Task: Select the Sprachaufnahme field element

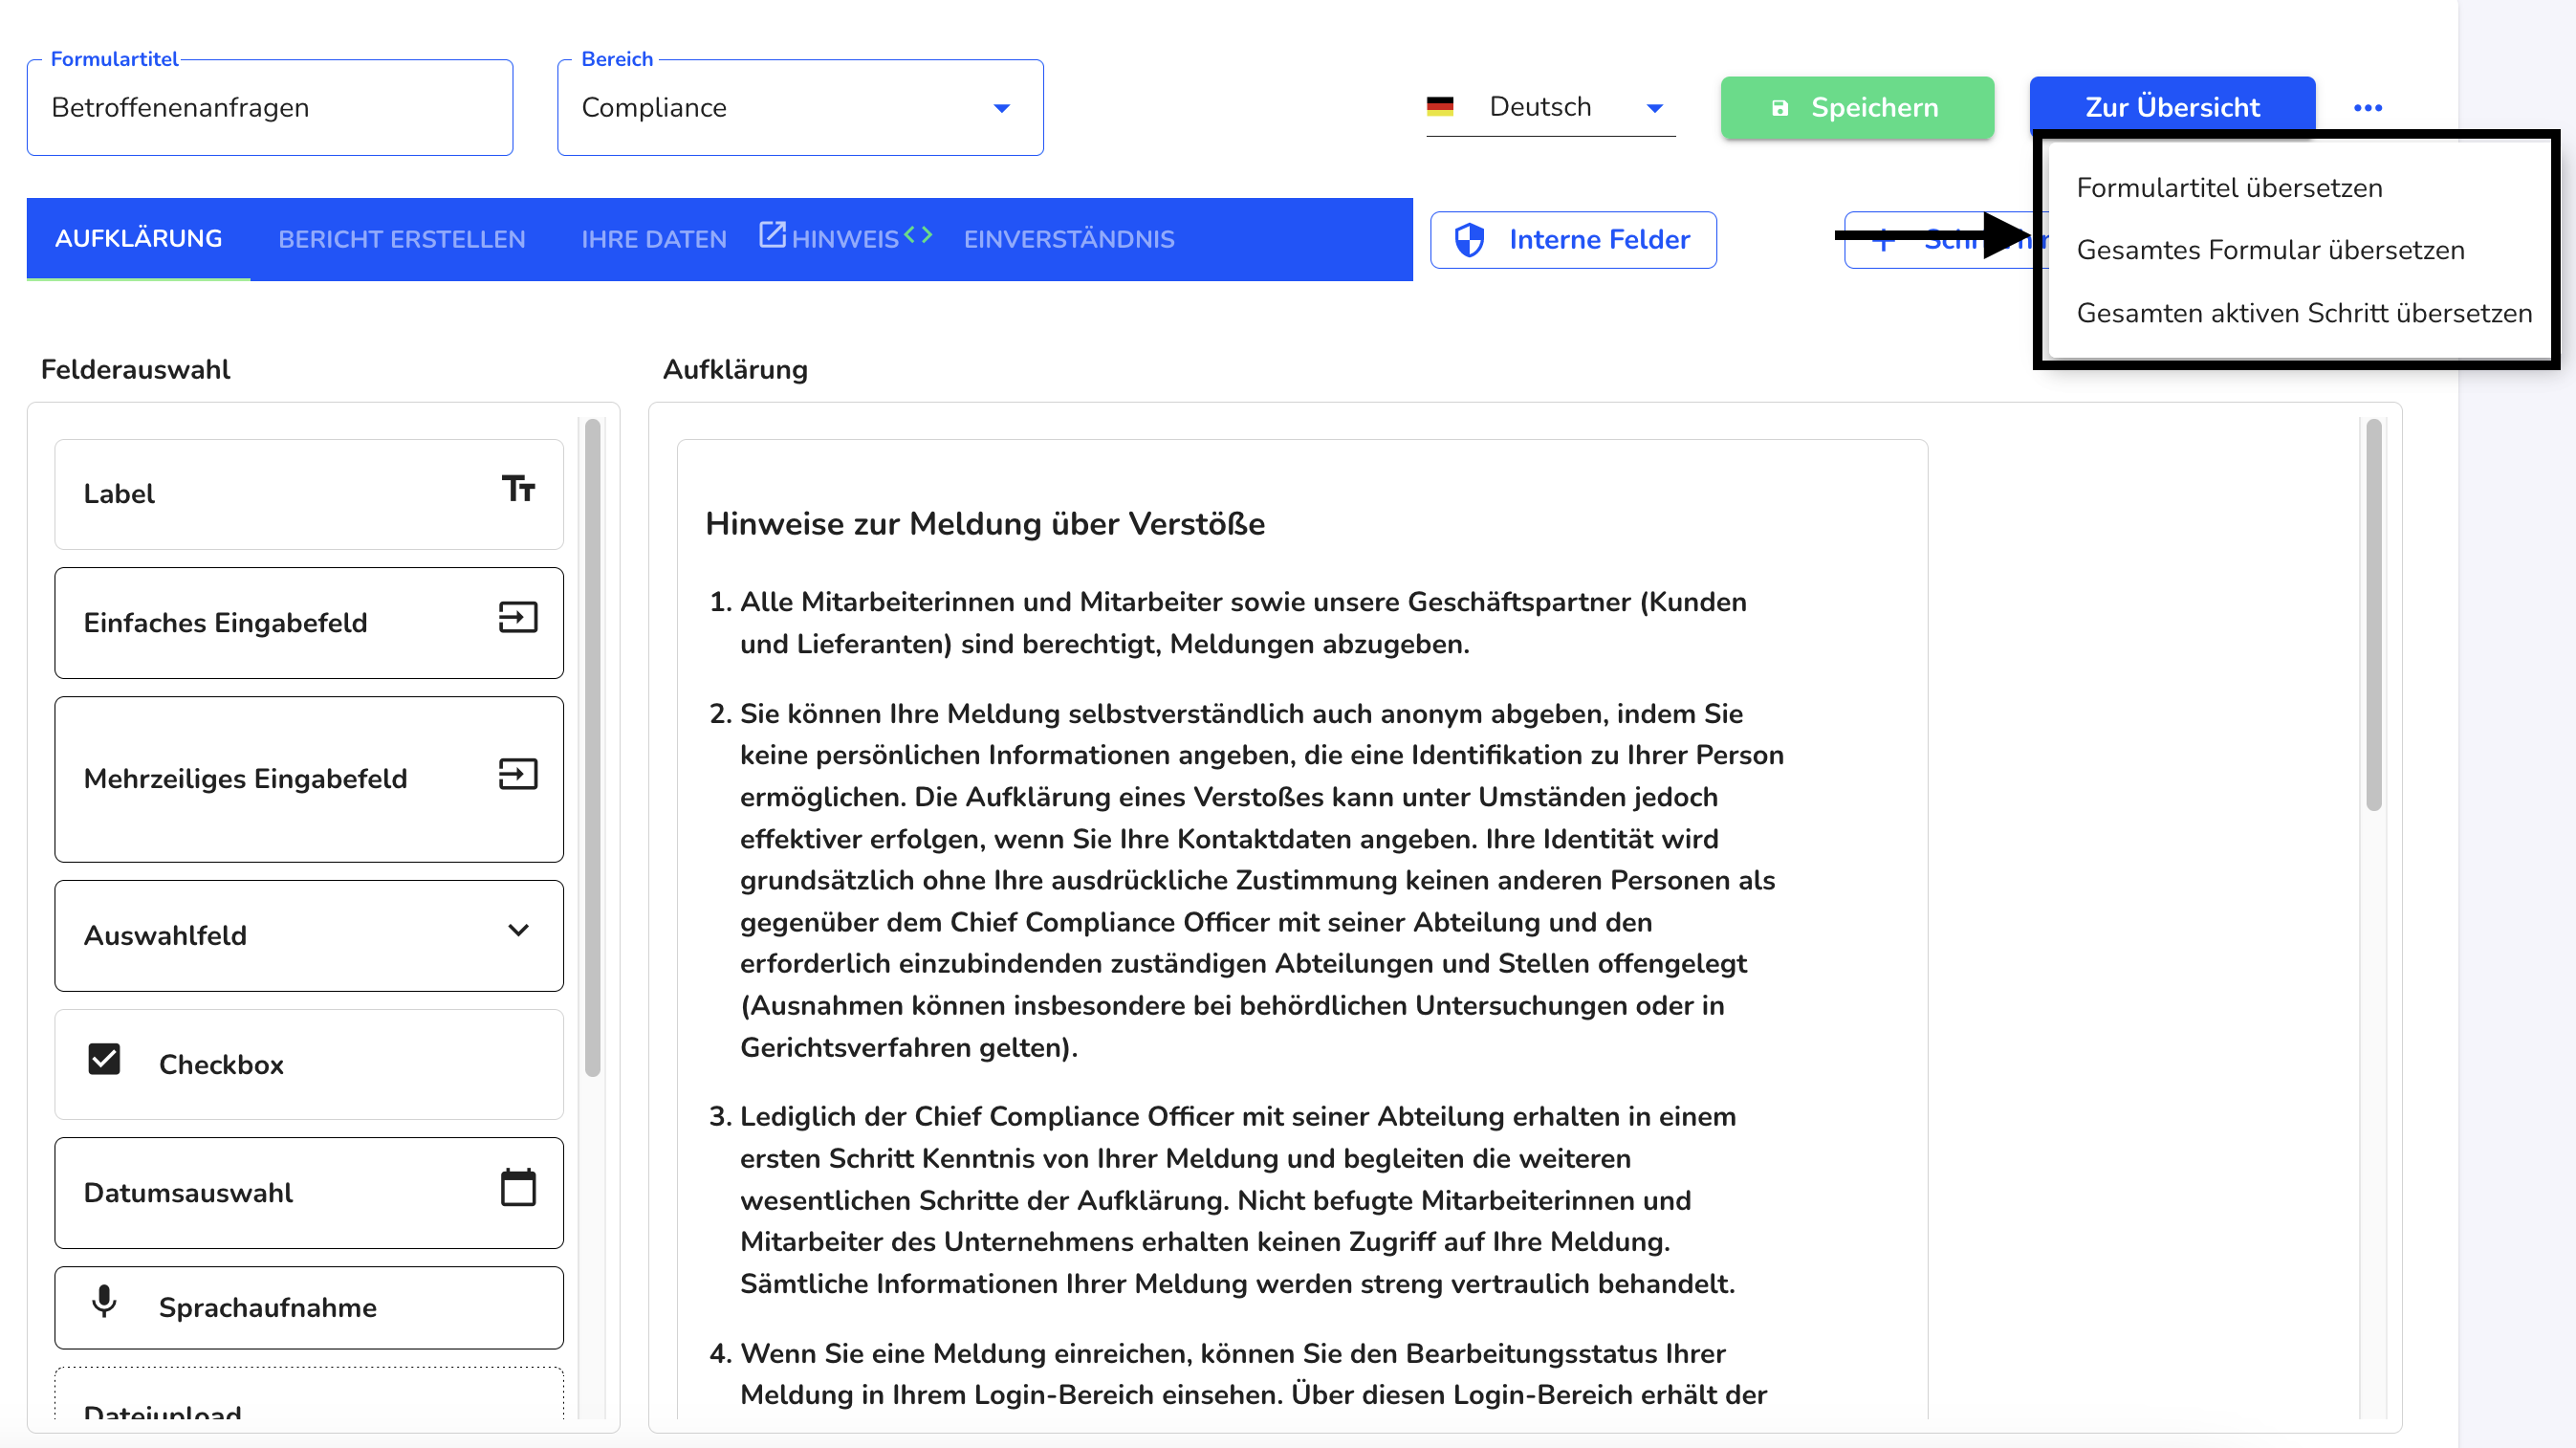Action: [309, 1308]
